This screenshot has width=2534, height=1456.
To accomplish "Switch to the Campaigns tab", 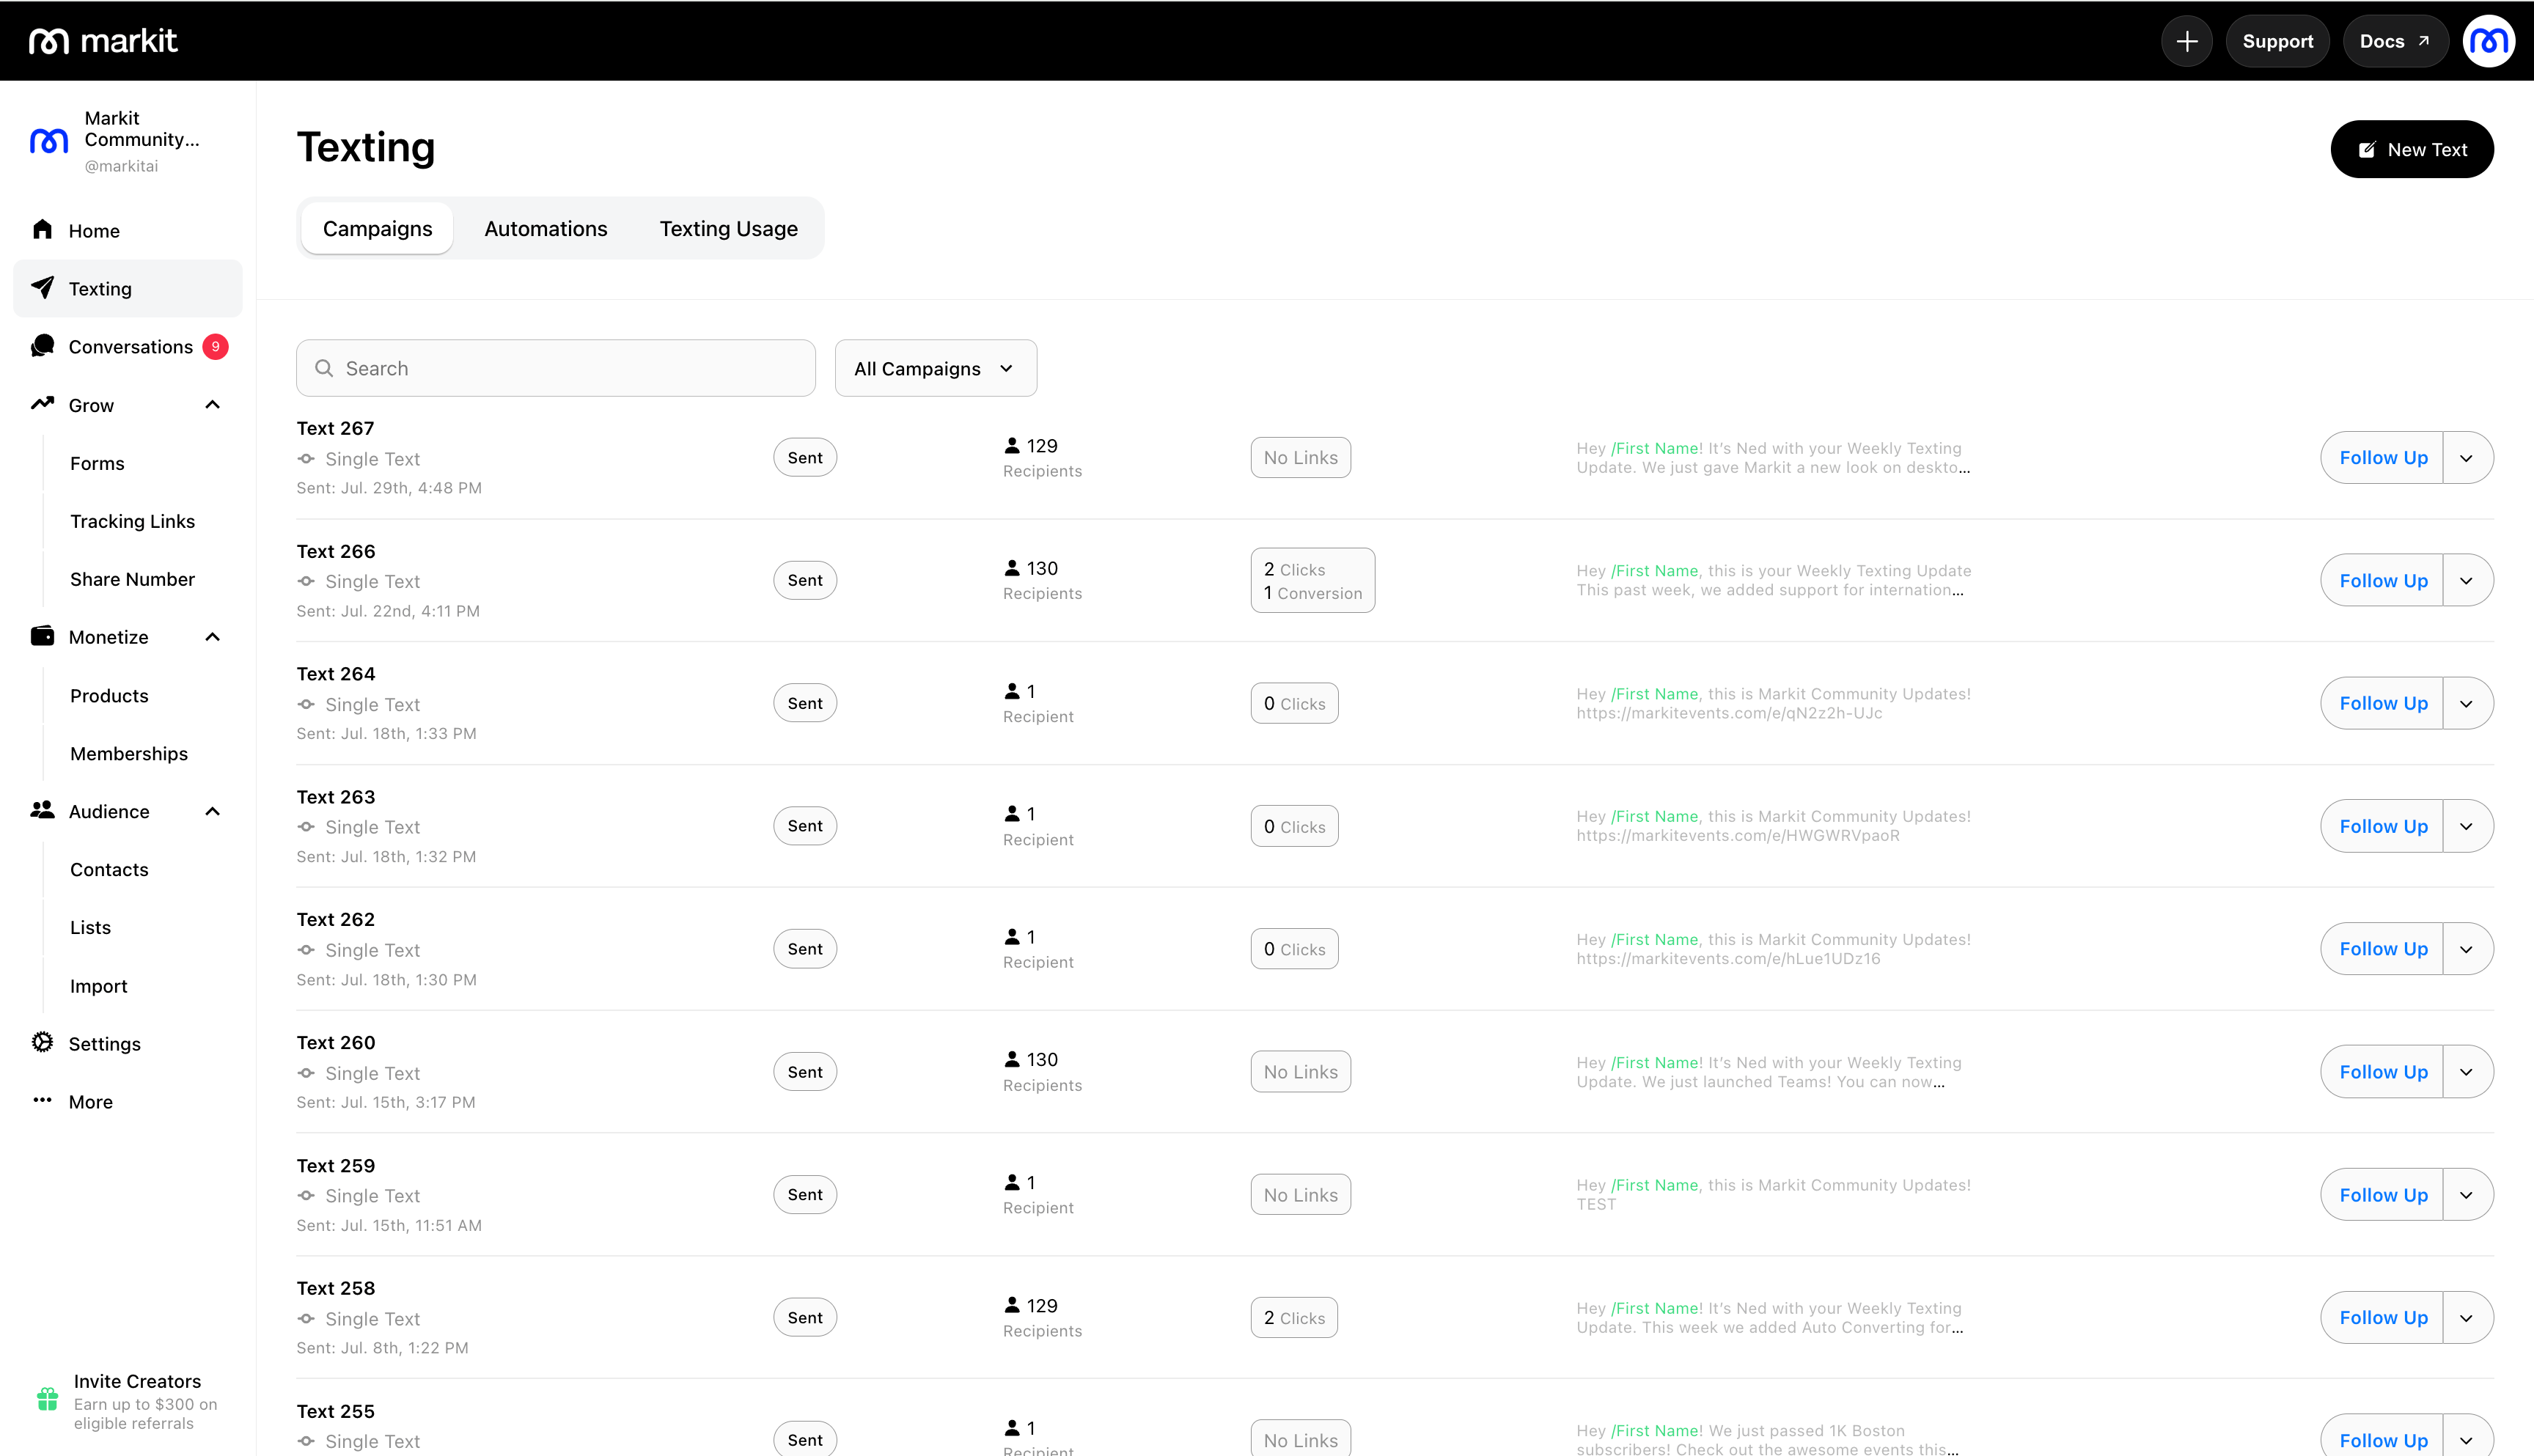I will pos(377,228).
